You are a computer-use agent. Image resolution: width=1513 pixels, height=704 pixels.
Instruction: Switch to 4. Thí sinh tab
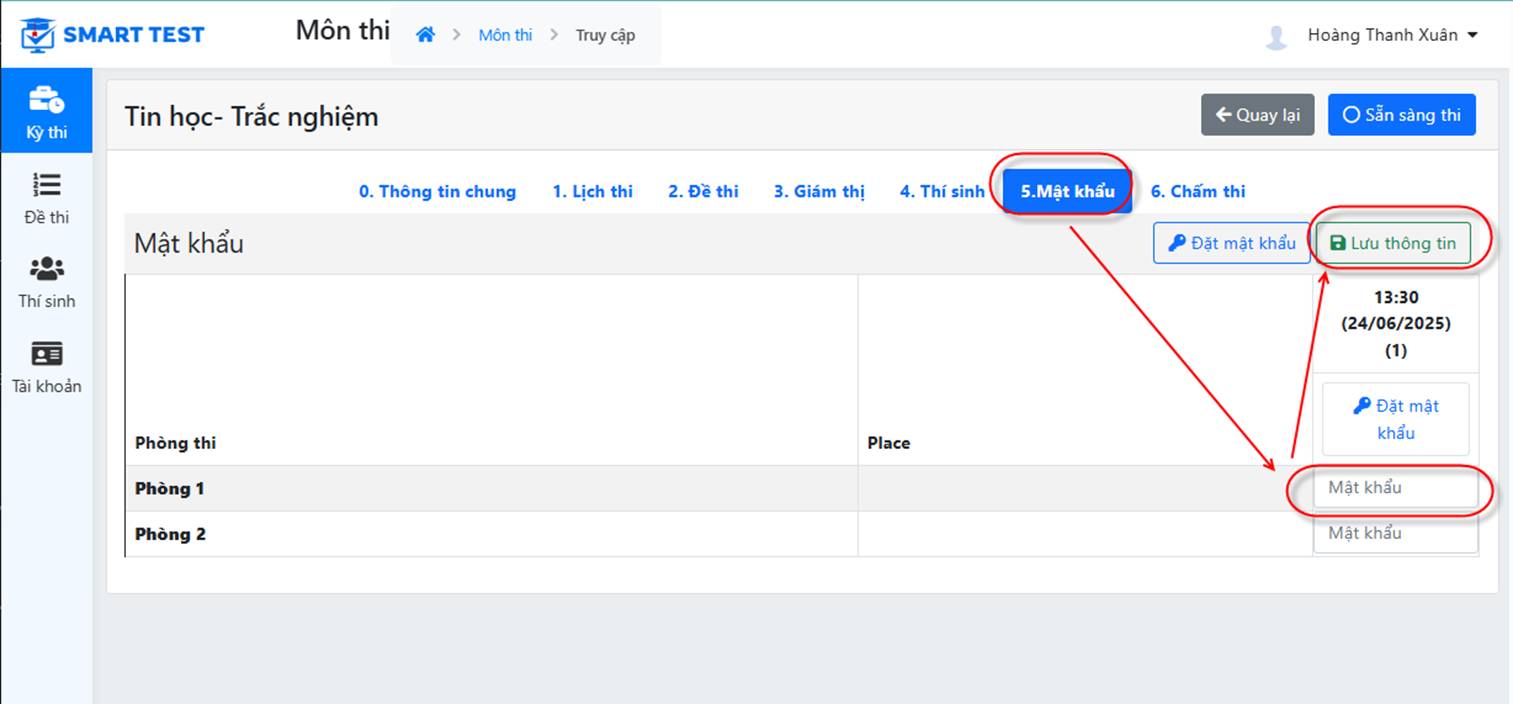pyautogui.click(x=942, y=191)
